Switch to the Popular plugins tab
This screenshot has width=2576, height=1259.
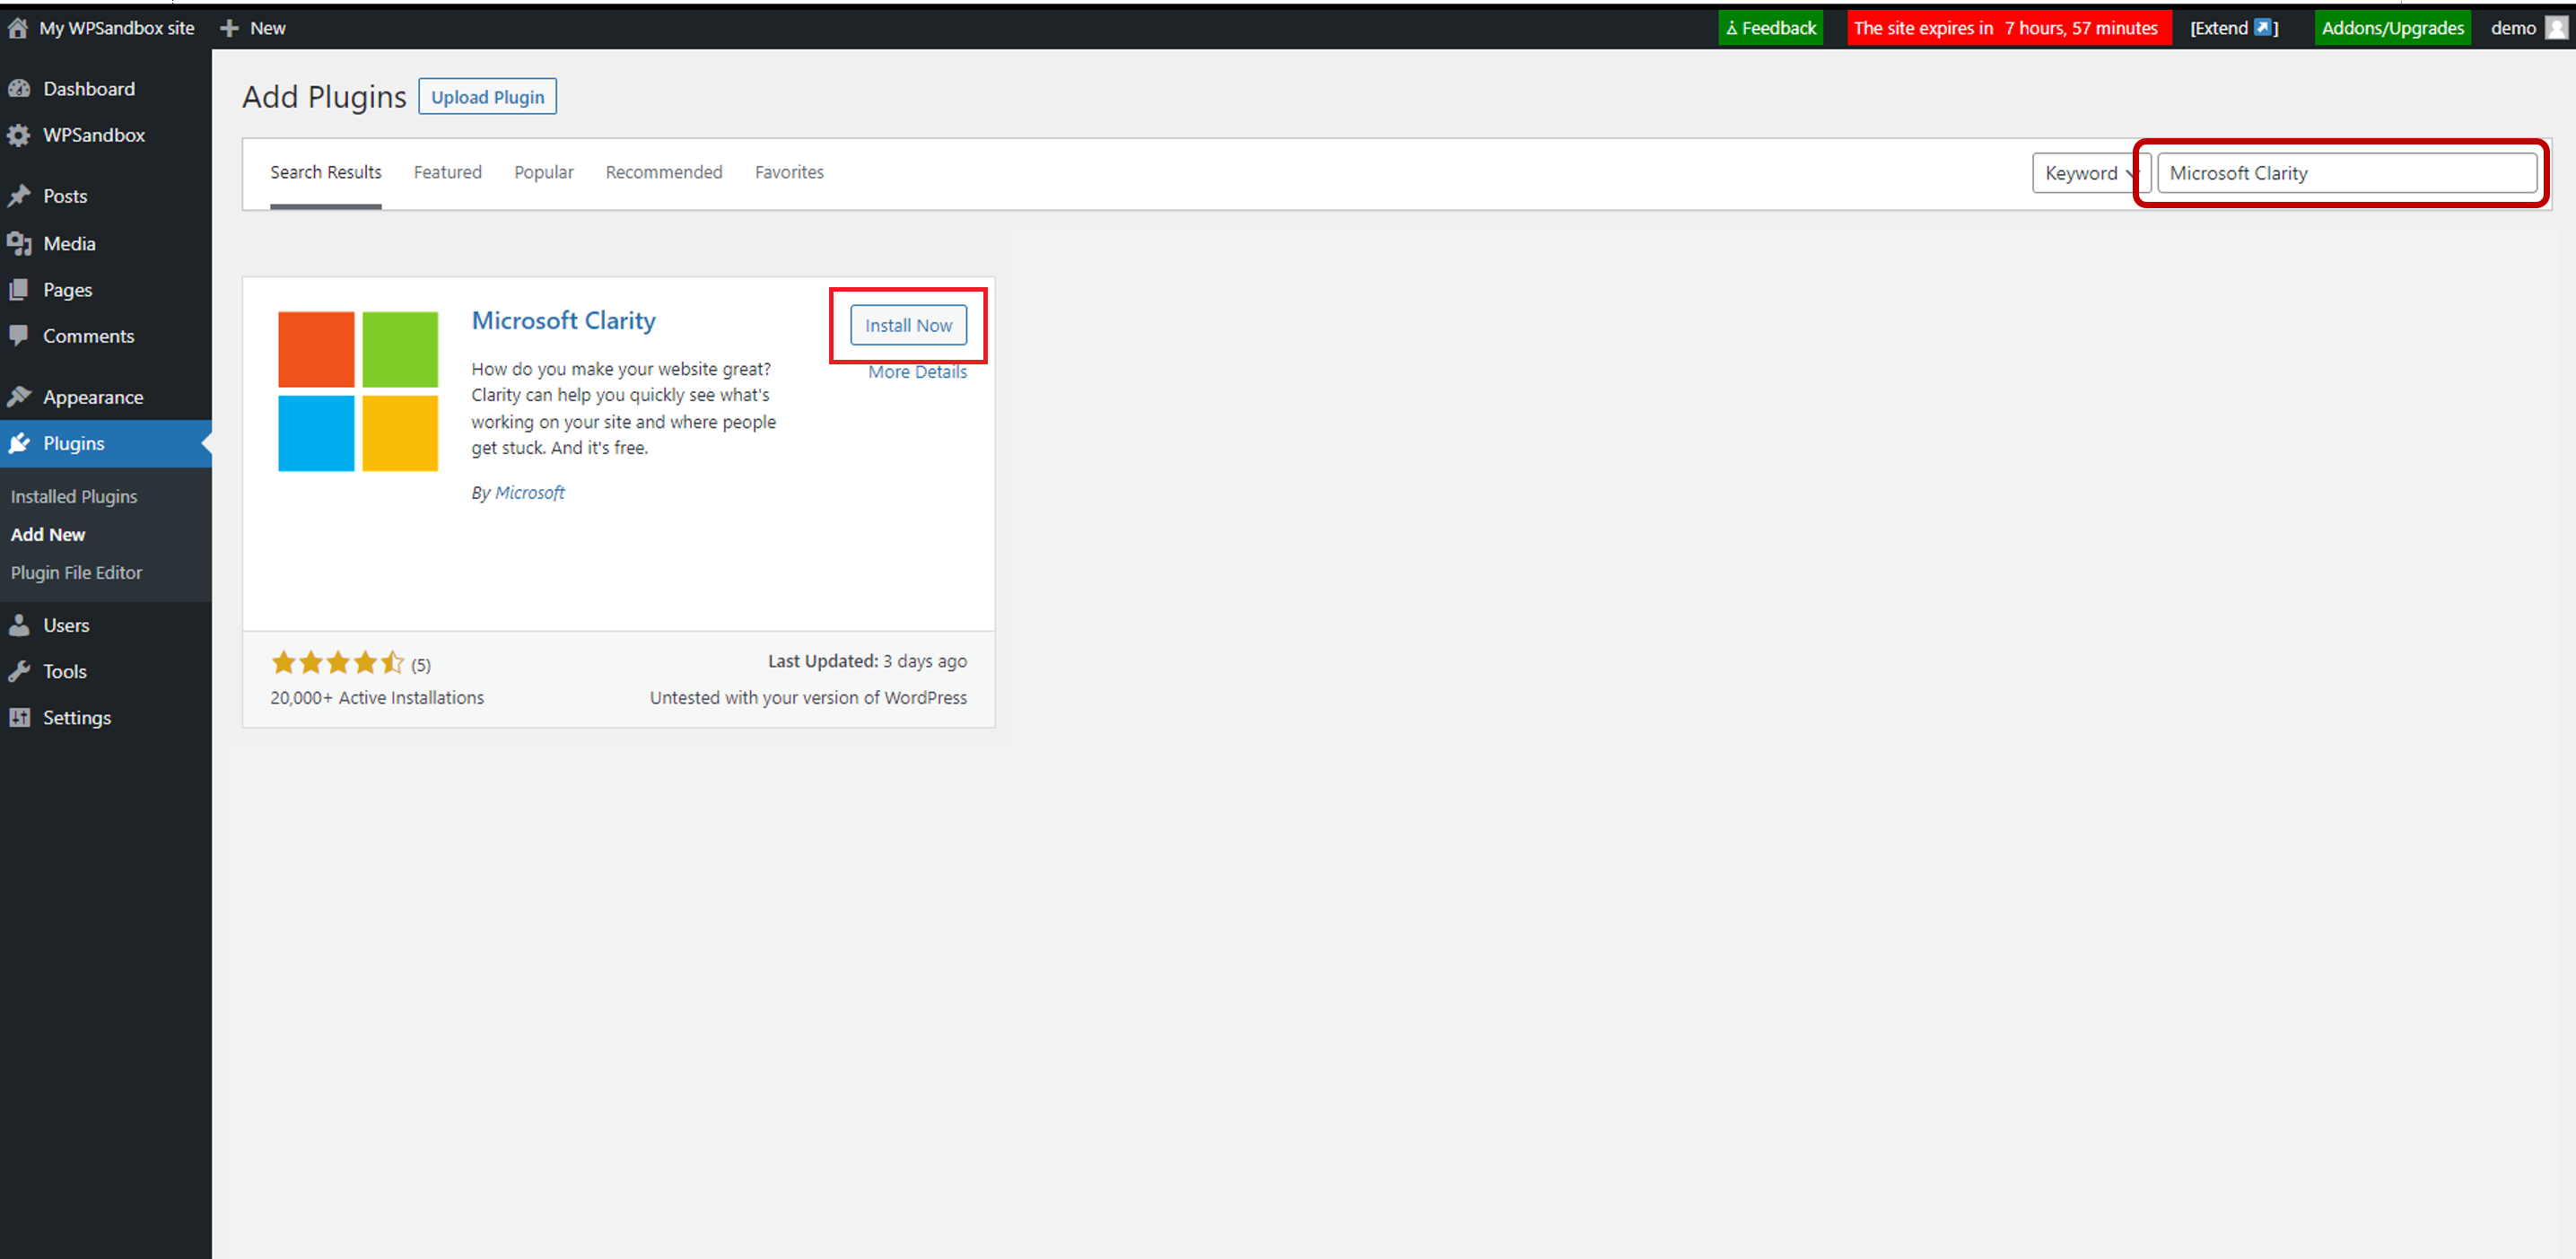[x=543, y=172]
